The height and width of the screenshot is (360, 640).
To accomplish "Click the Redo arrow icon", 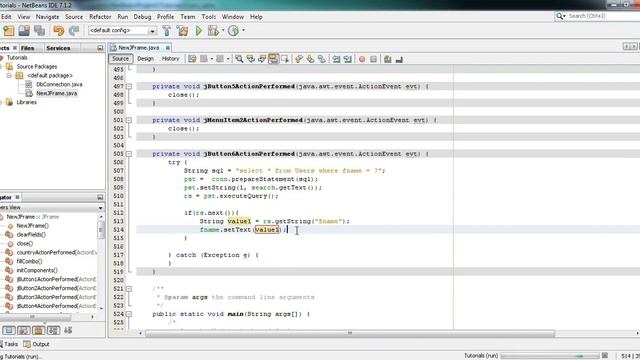I will (74, 31).
